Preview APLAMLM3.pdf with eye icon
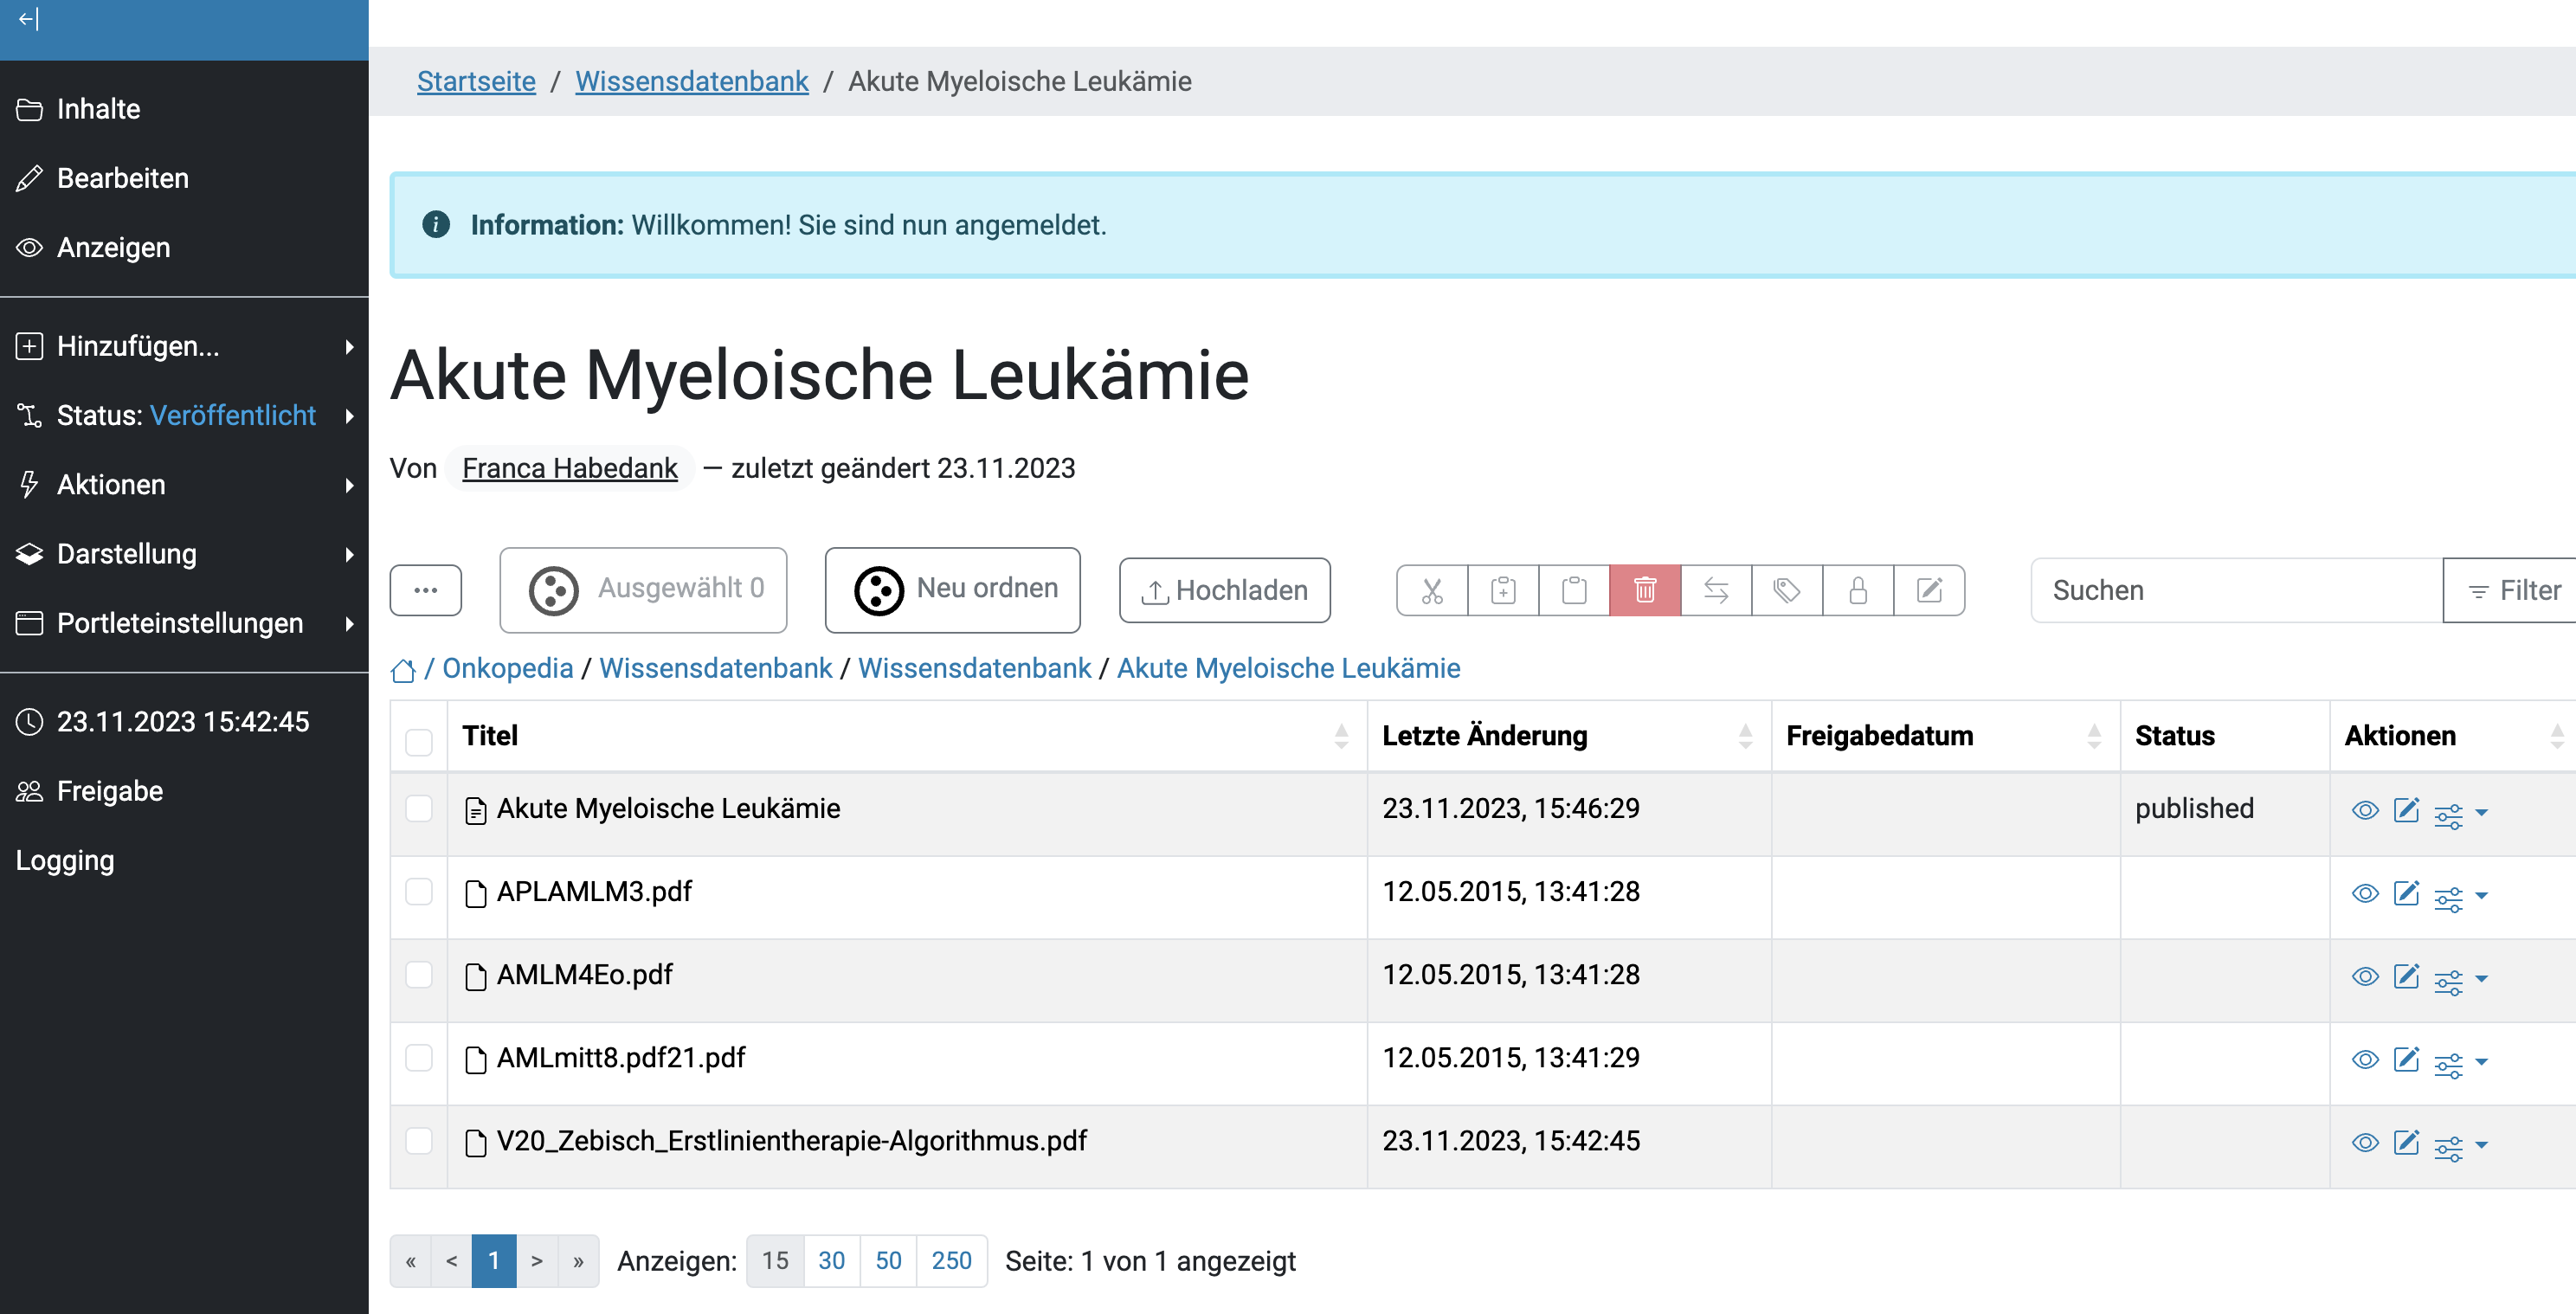The image size is (2576, 1314). [2365, 893]
